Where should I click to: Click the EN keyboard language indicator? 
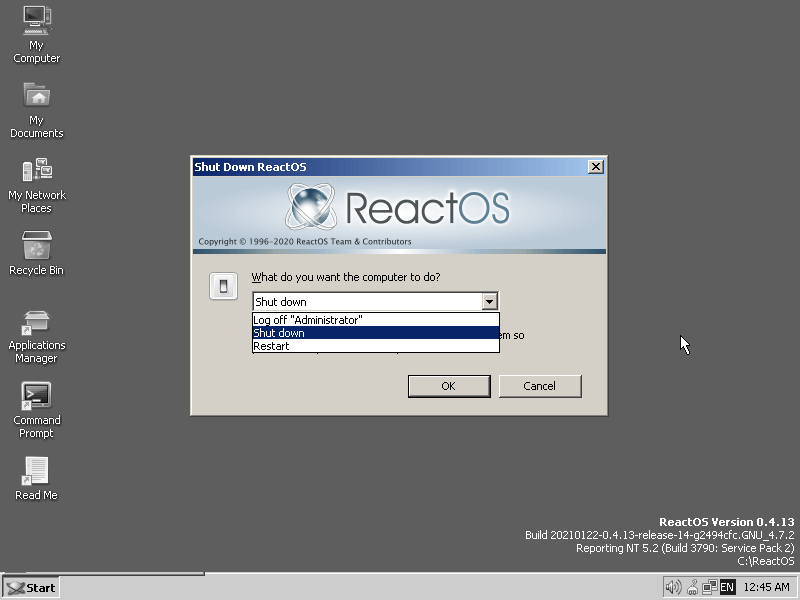click(x=727, y=587)
